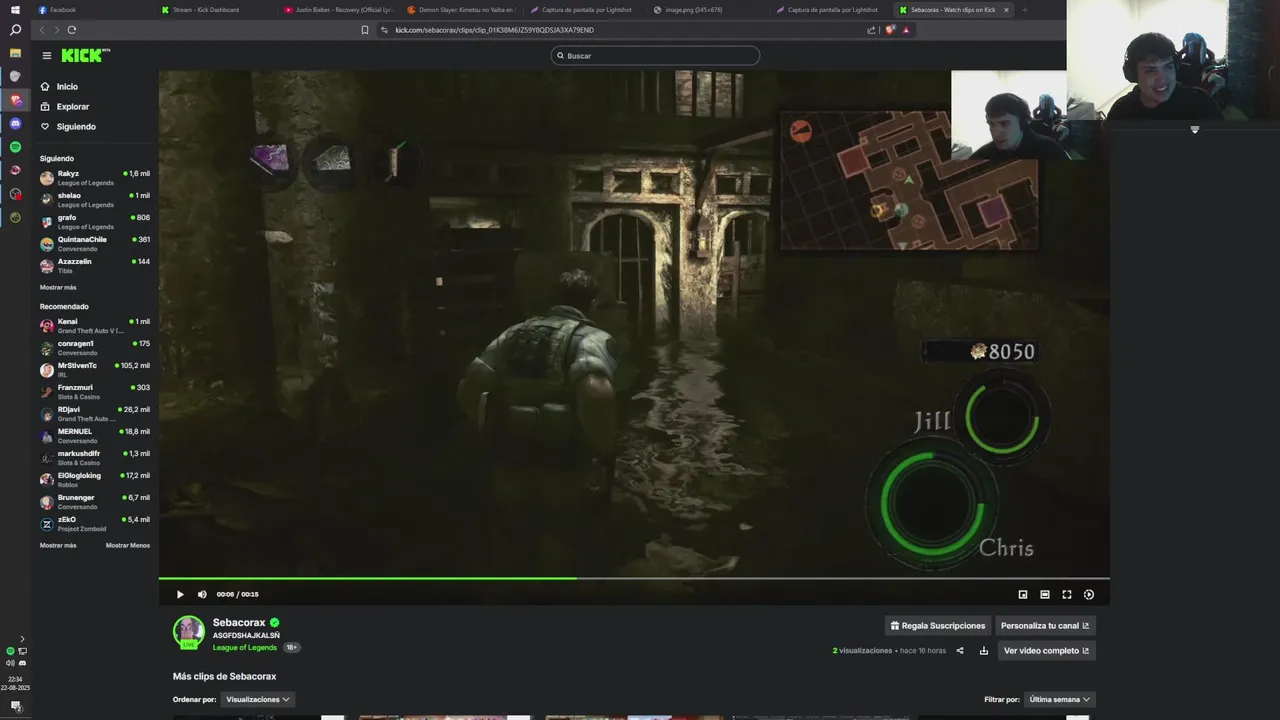This screenshot has width=1280, height=720.
Task: Go back with the browser back arrow
Action: pos(43,30)
